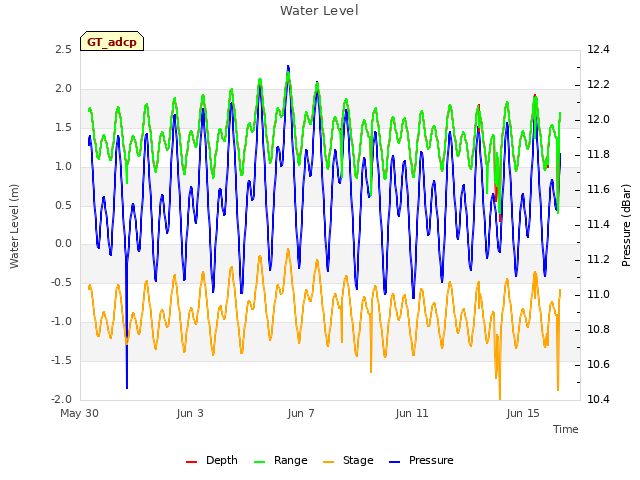Select the Depth legend entry
The height and width of the screenshot is (480, 640).
(x=212, y=460)
